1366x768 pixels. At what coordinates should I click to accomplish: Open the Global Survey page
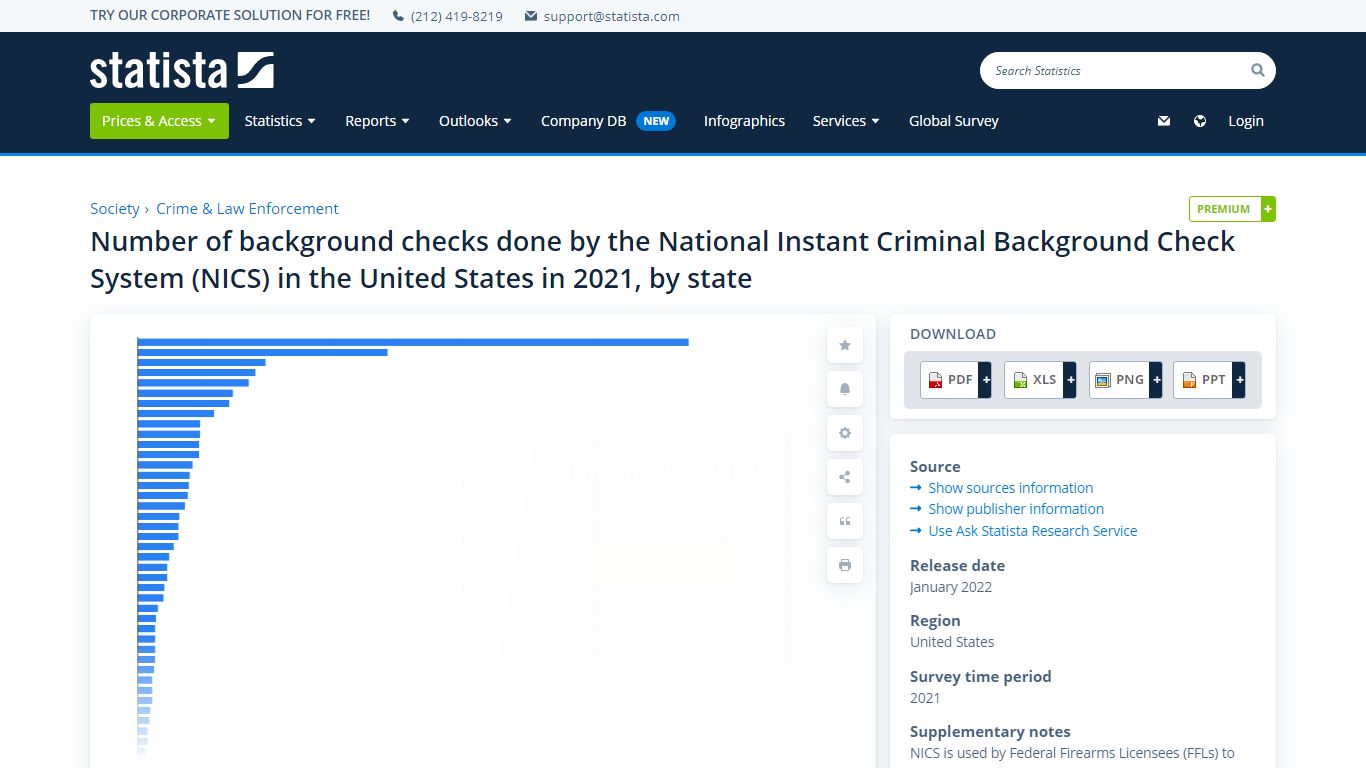[x=954, y=121]
